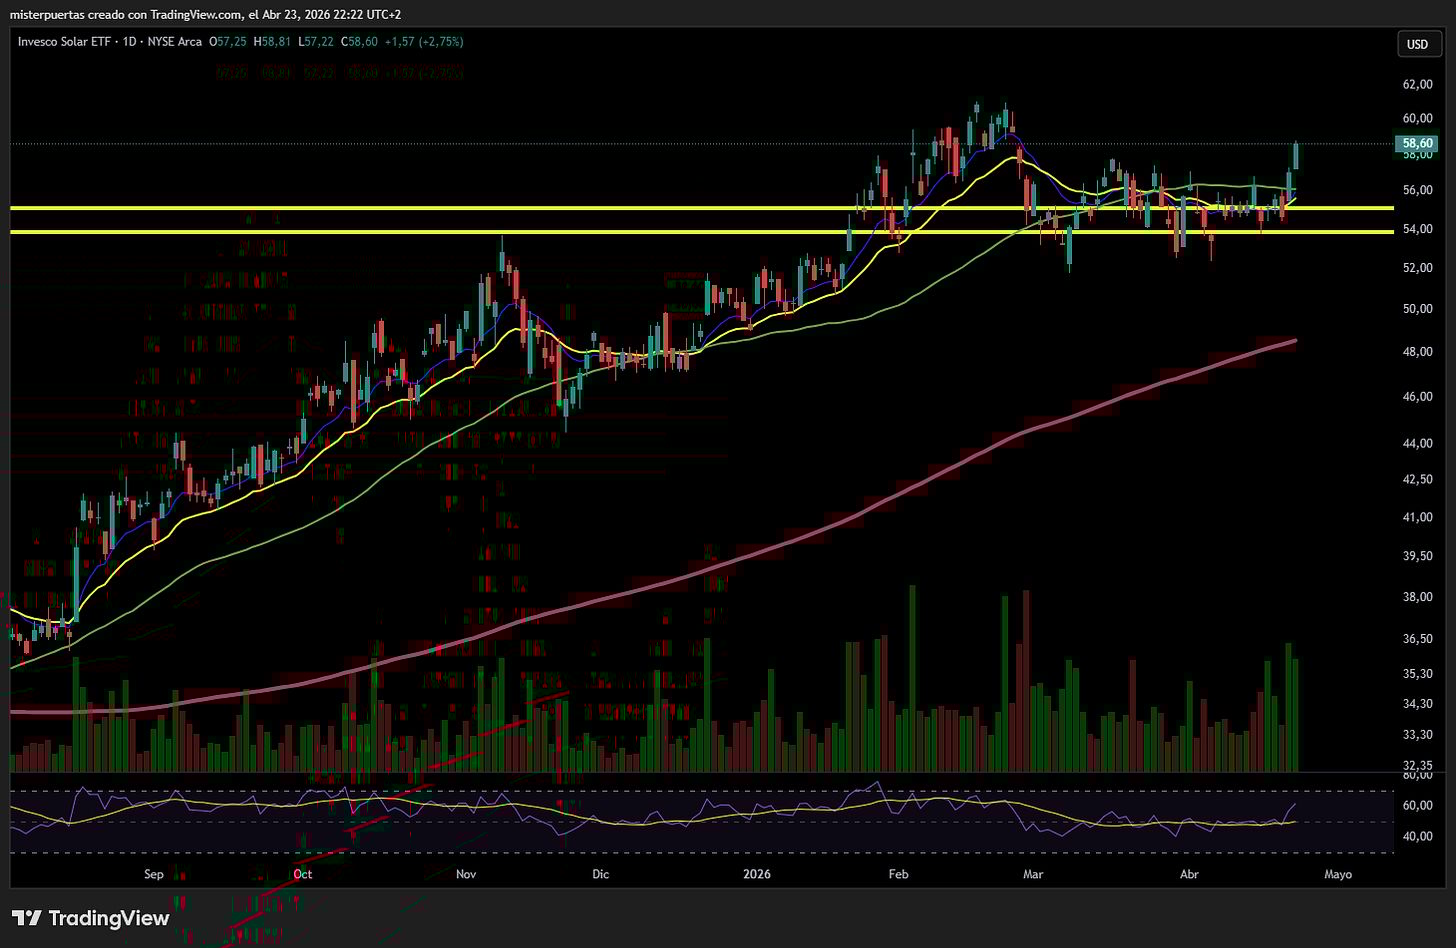This screenshot has width=1456, height=948.
Task: Click the 56,00 price scale label
Action: tap(1418, 190)
